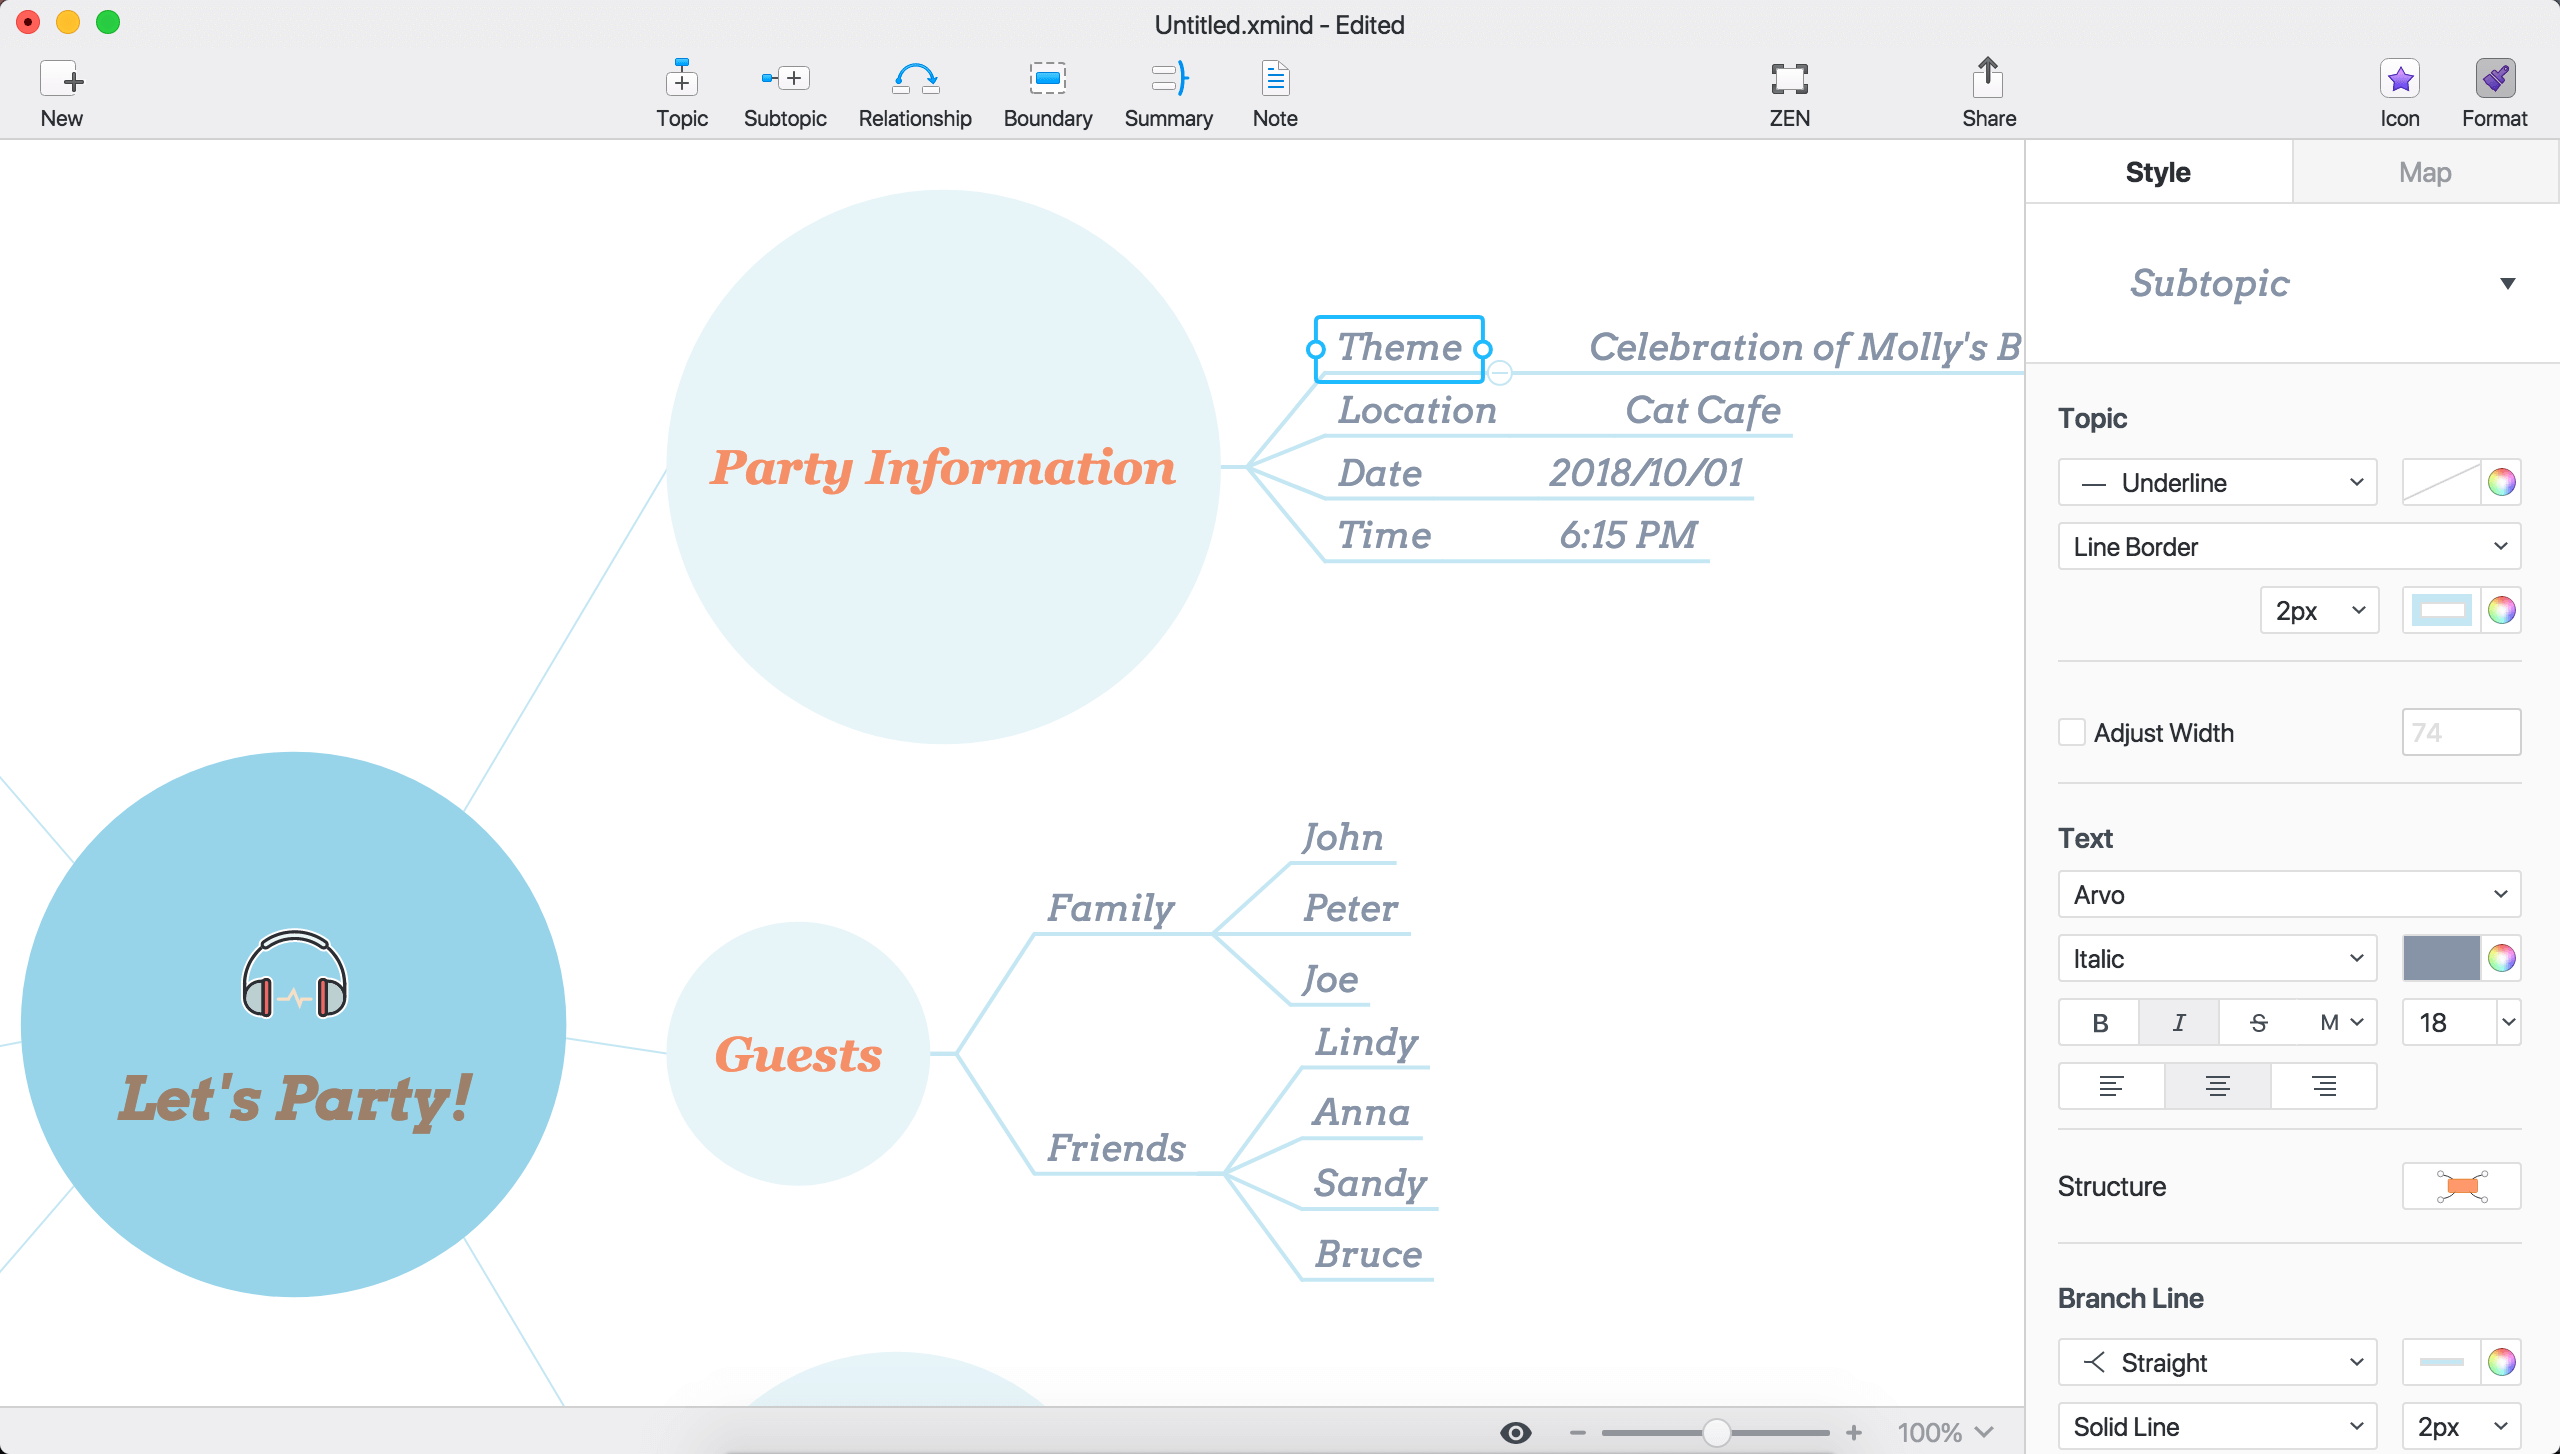Select the Friends subtopic
2560x1454 pixels.
click(1116, 1148)
